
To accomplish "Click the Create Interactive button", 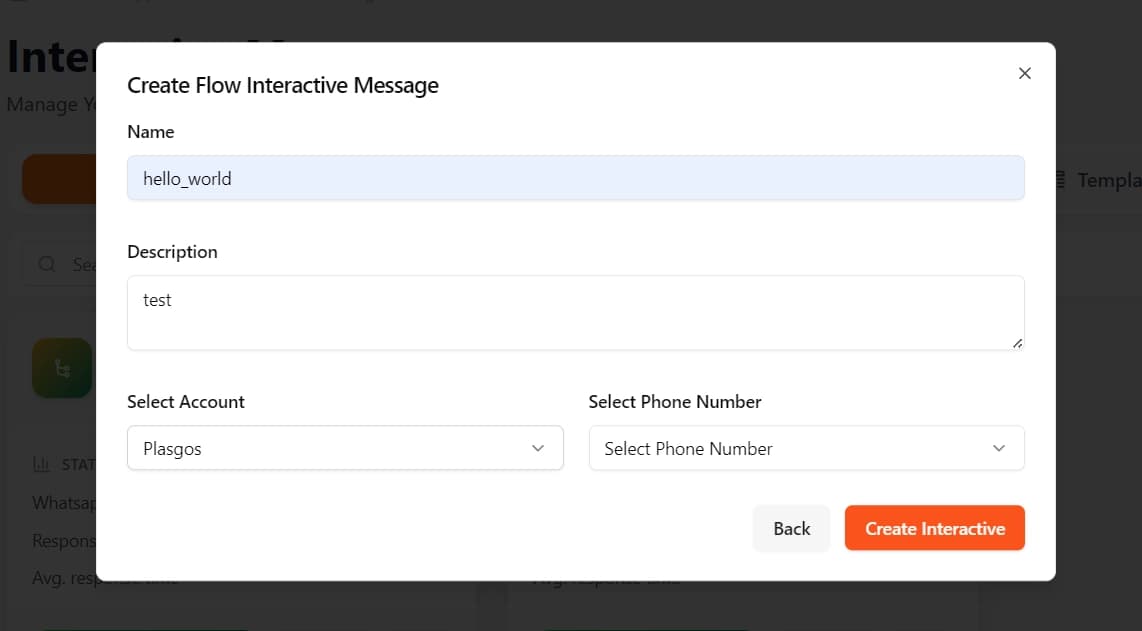I will coord(934,528).
